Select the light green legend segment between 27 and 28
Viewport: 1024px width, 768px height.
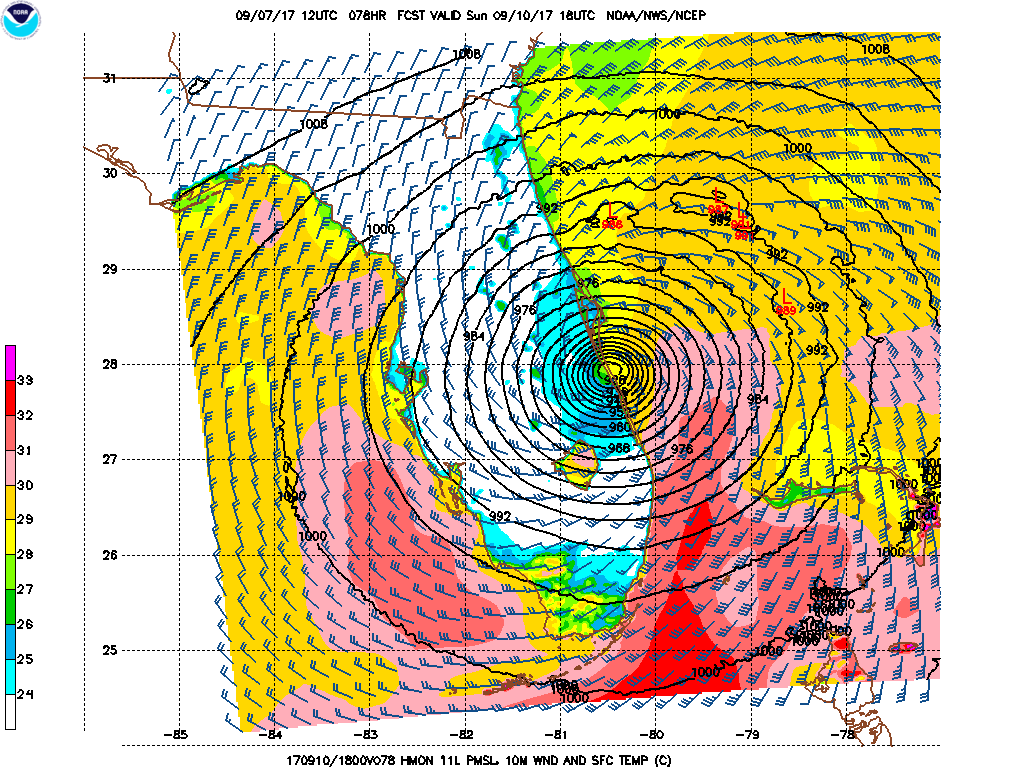point(10,572)
